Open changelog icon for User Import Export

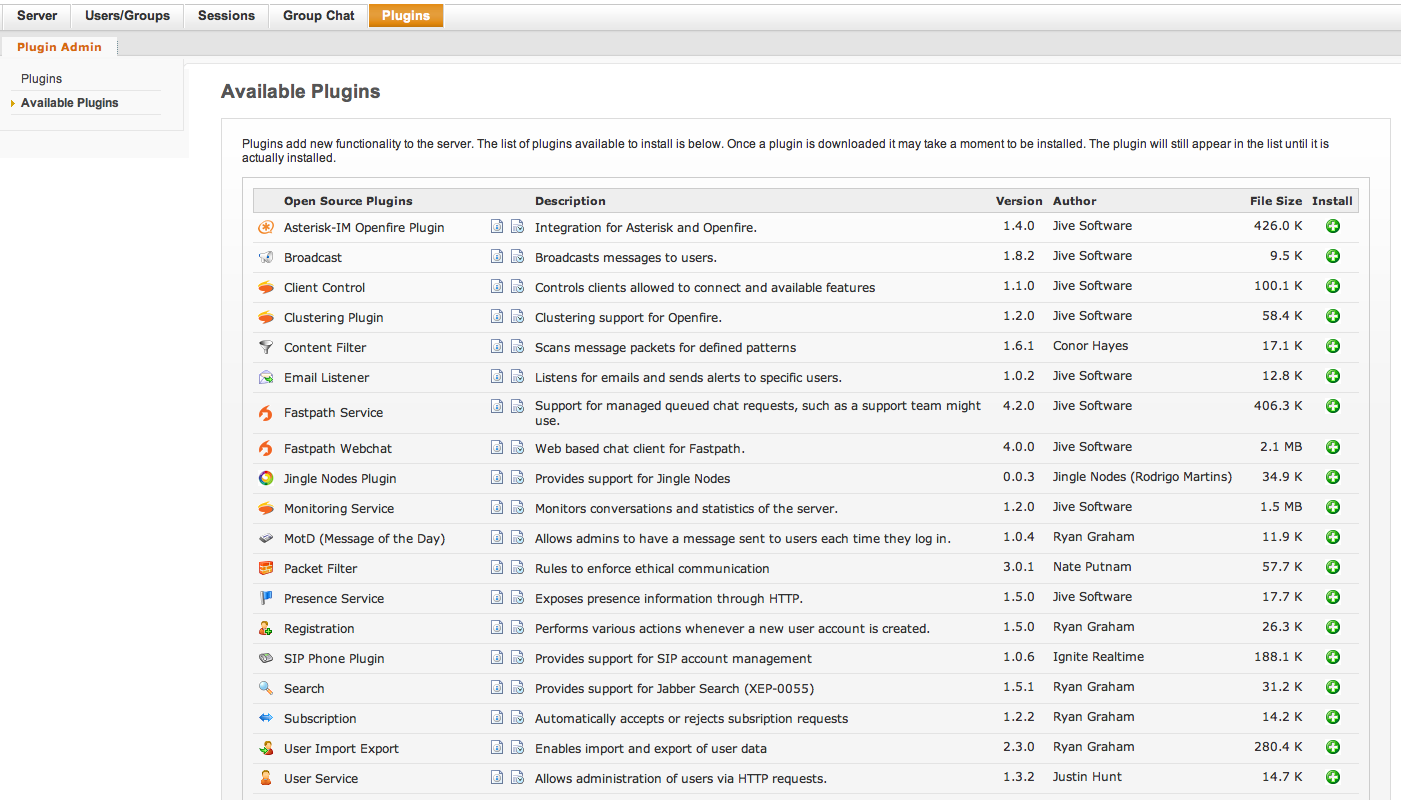(x=517, y=748)
